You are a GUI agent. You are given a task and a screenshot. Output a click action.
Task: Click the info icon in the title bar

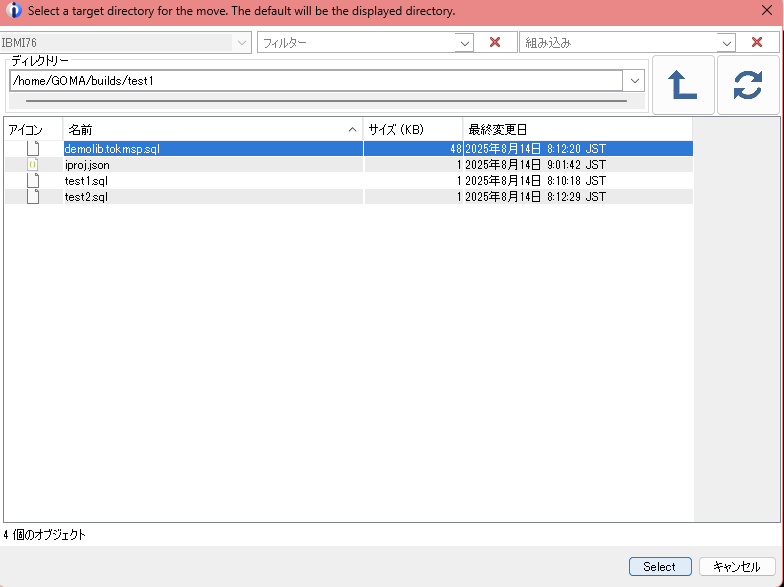point(14,10)
